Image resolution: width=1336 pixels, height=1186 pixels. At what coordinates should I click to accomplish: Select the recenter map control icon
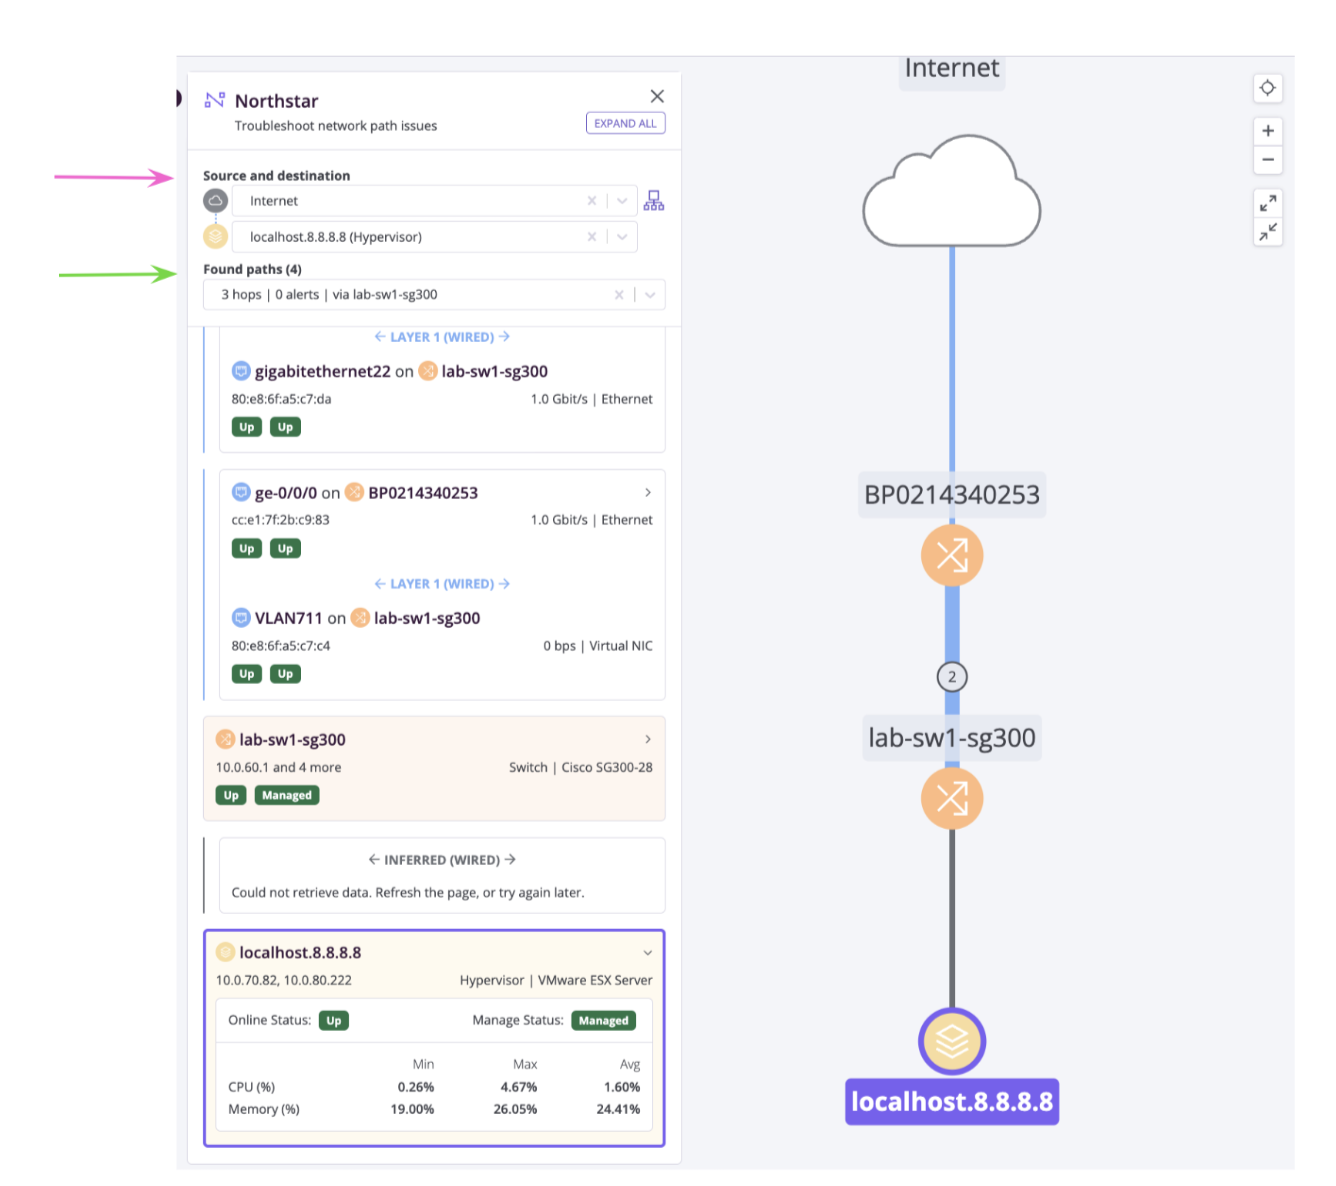tap(1267, 88)
